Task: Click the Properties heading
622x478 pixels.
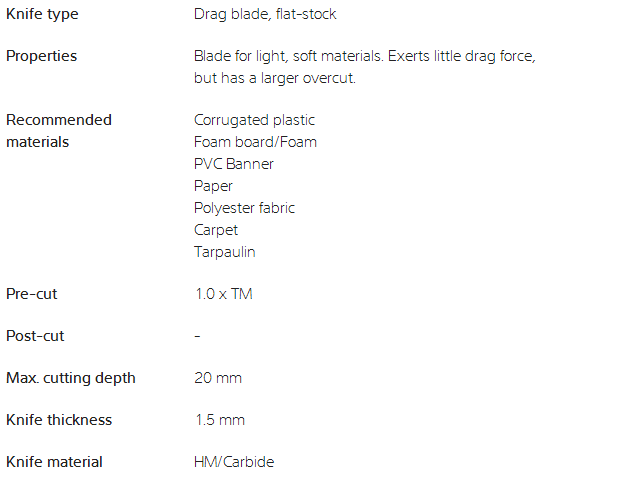Action: (x=42, y=56)
